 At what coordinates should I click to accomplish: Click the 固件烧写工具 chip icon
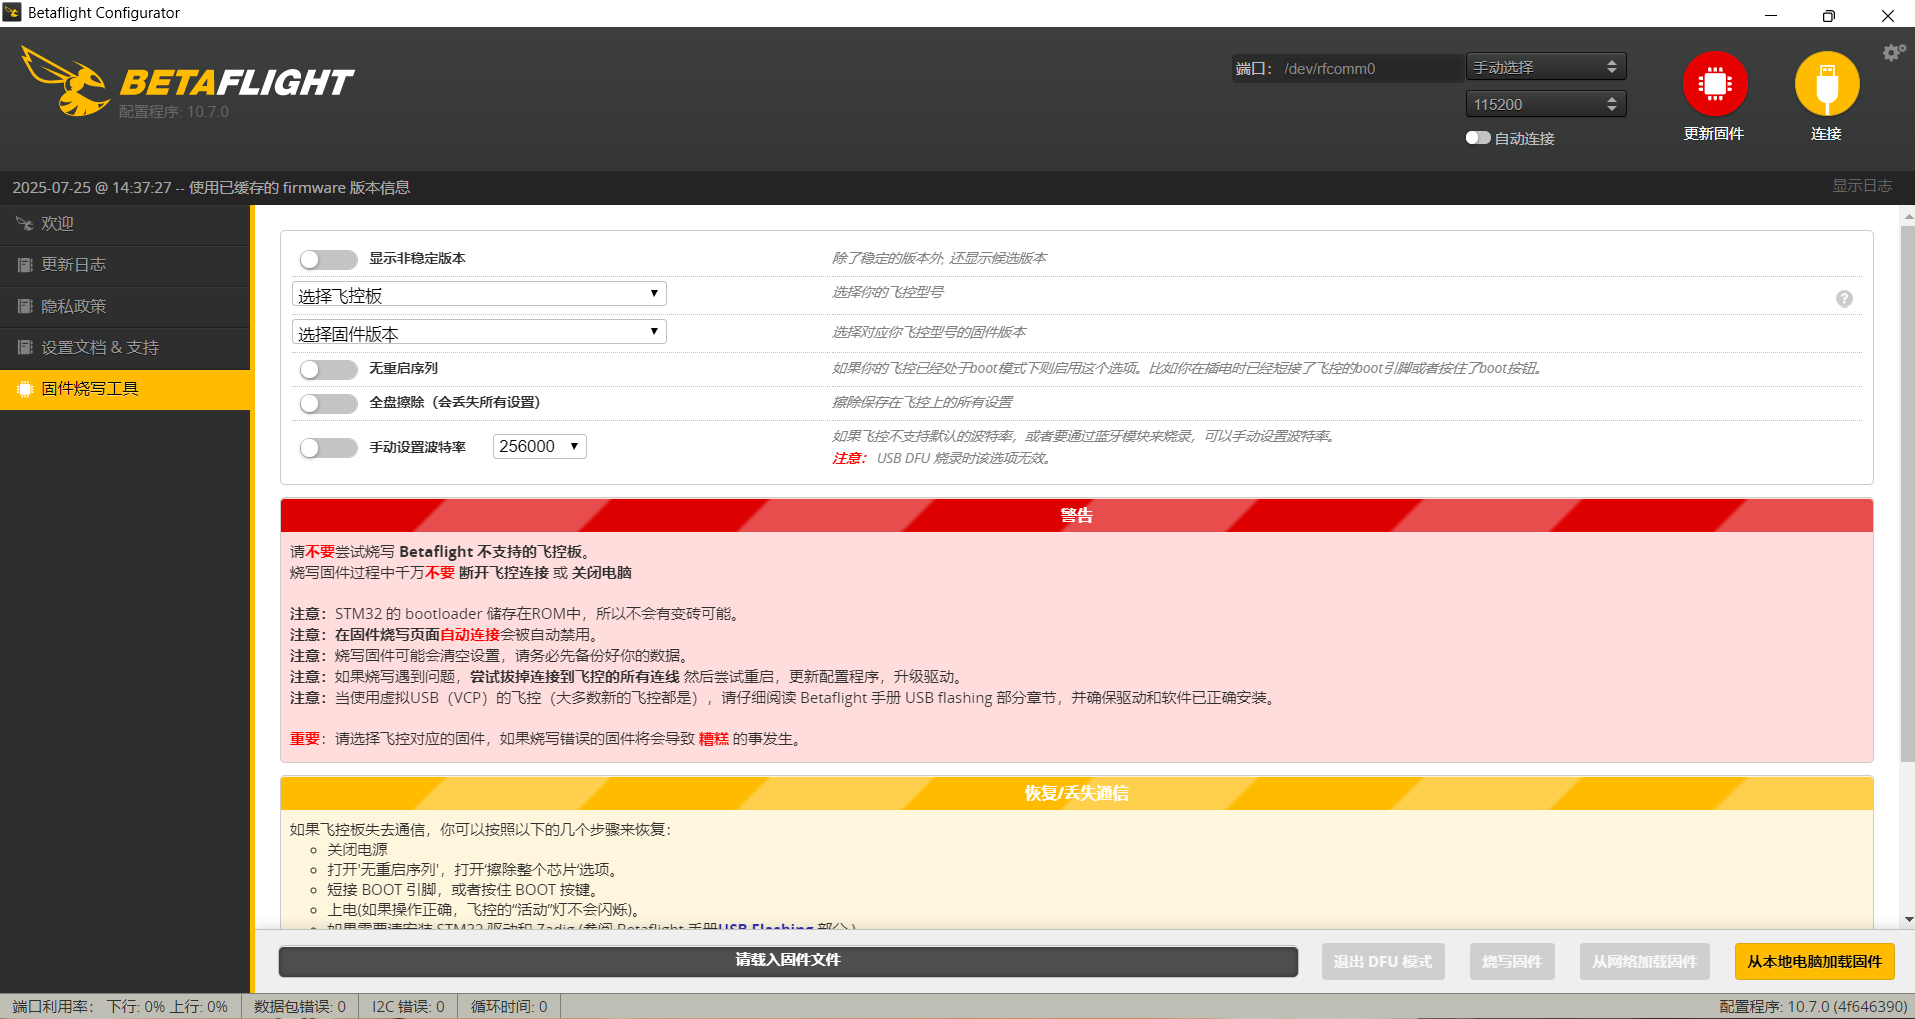tap(25, 389)
